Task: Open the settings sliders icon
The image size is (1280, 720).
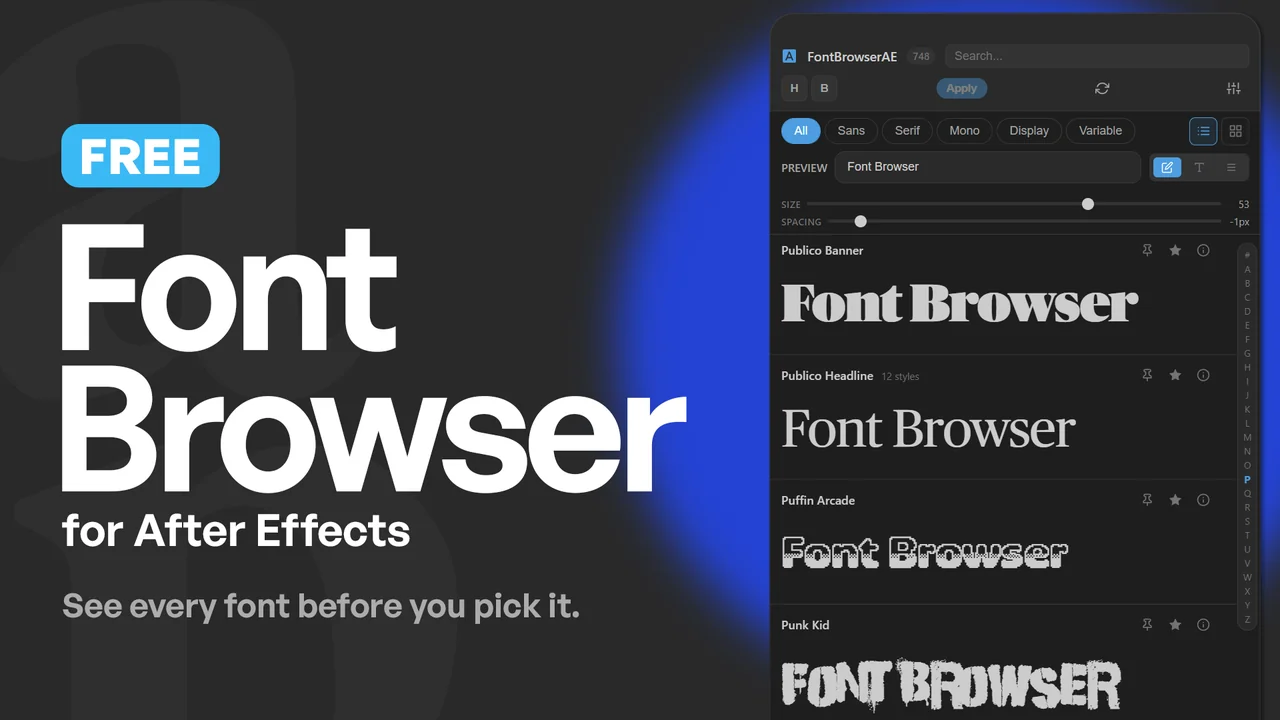Action: 1233,88
